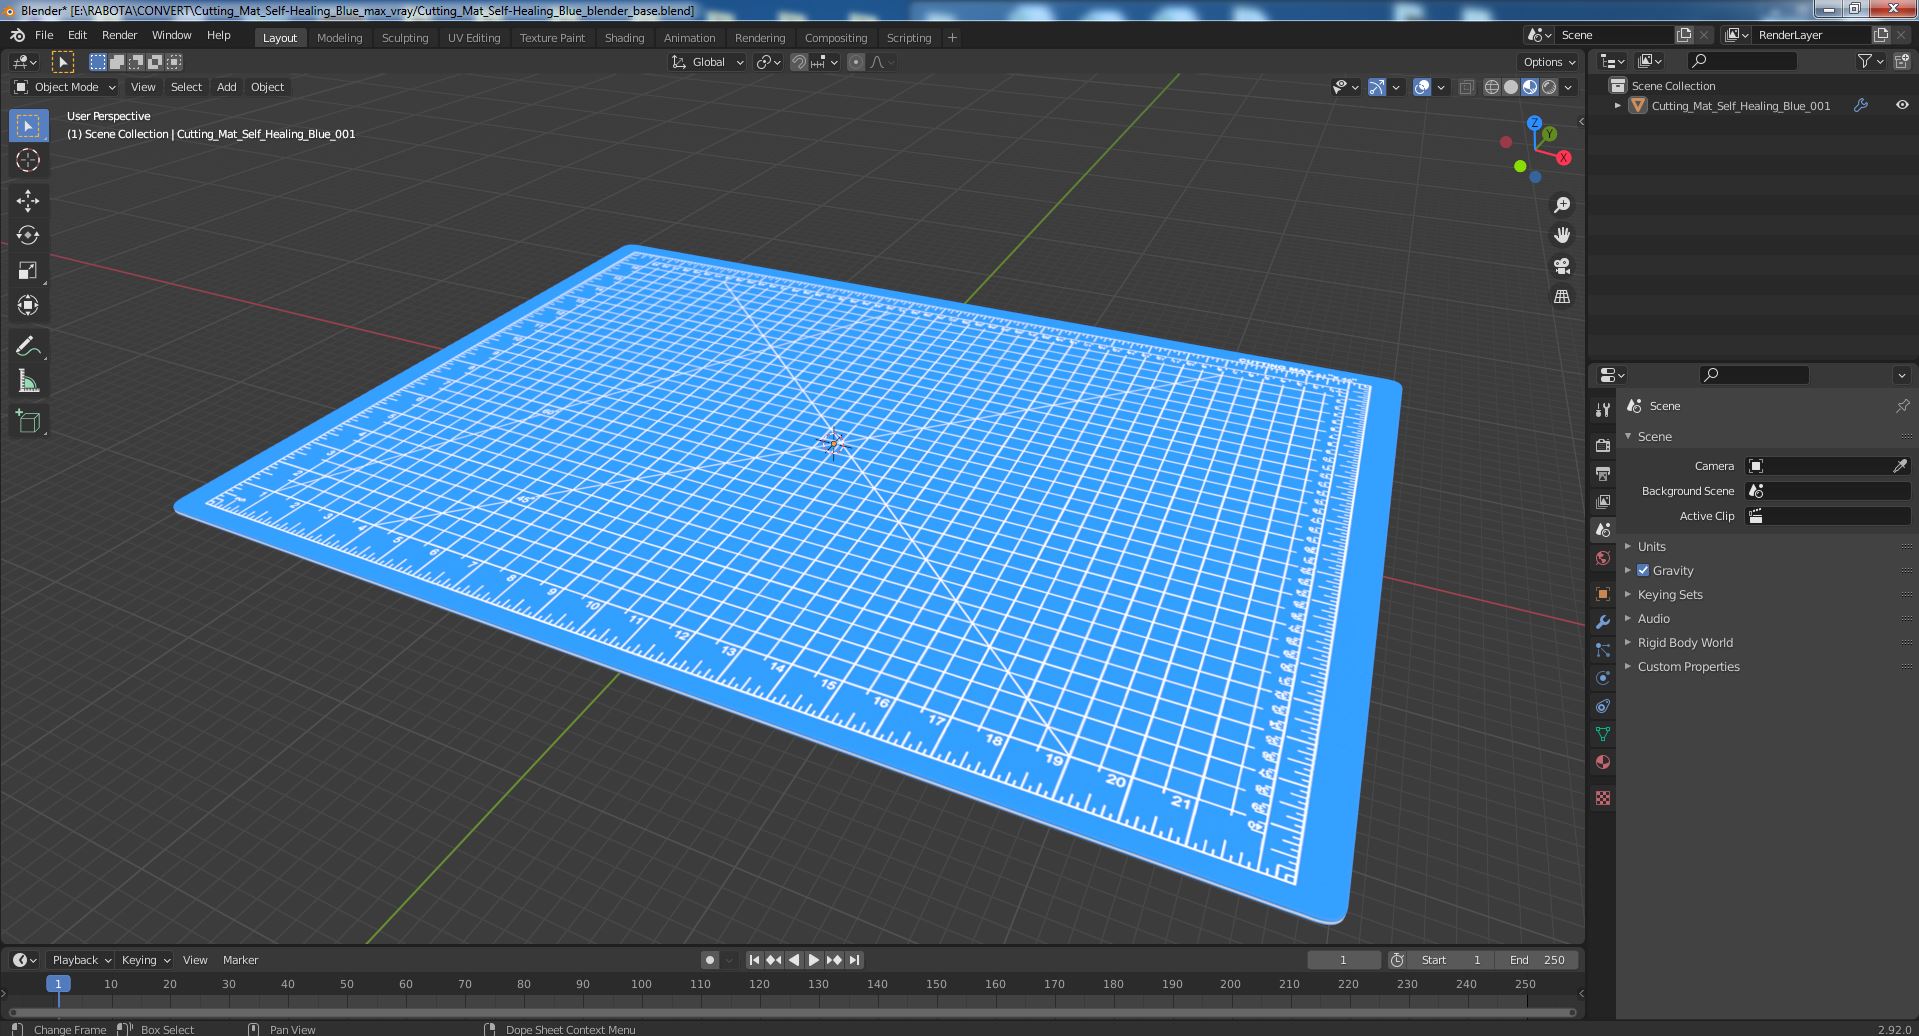Click the pan view hand icon

click(1561, 235)
